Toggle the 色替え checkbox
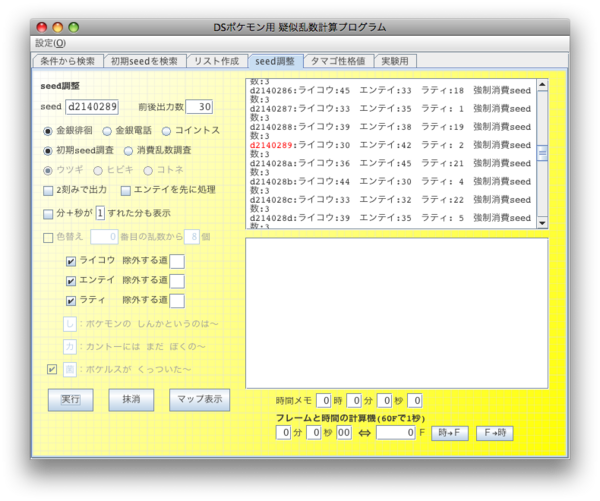Image resolution: width=600 pixels, height=501 pixels. tap(48, 238)
